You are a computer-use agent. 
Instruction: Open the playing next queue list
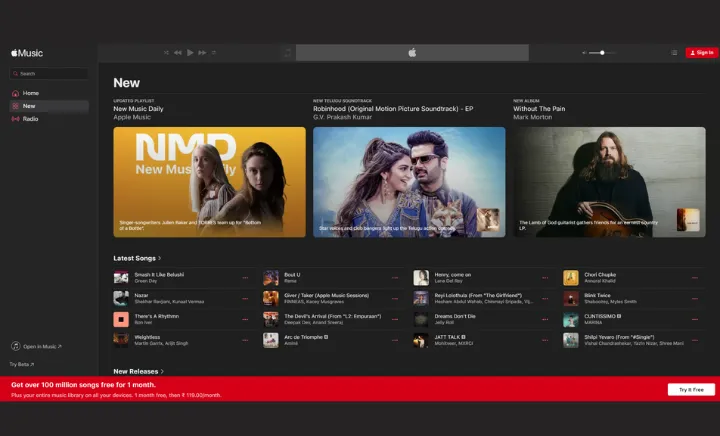pyautogui.click(x=674, y=53)
